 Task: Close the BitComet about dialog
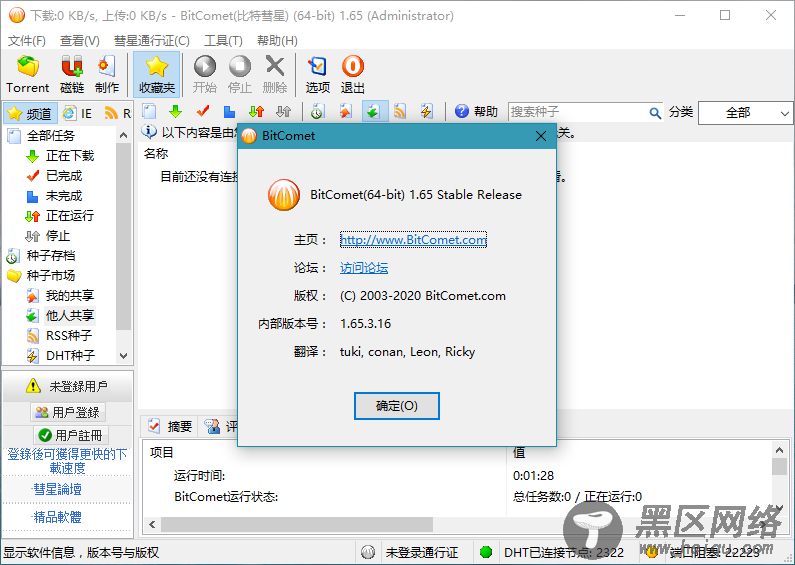pyautogui.click(x=541, y=136)
